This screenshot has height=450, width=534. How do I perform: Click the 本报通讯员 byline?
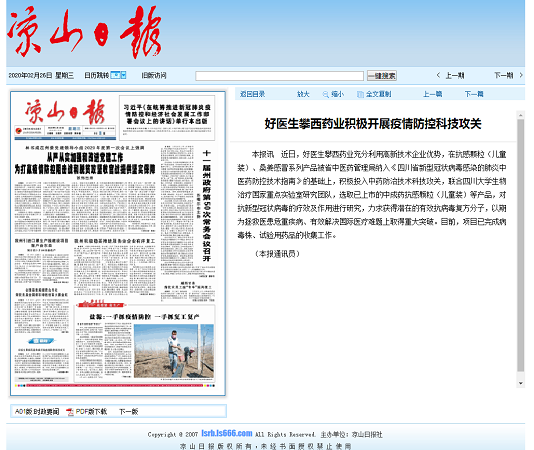(x=277, y=254)
